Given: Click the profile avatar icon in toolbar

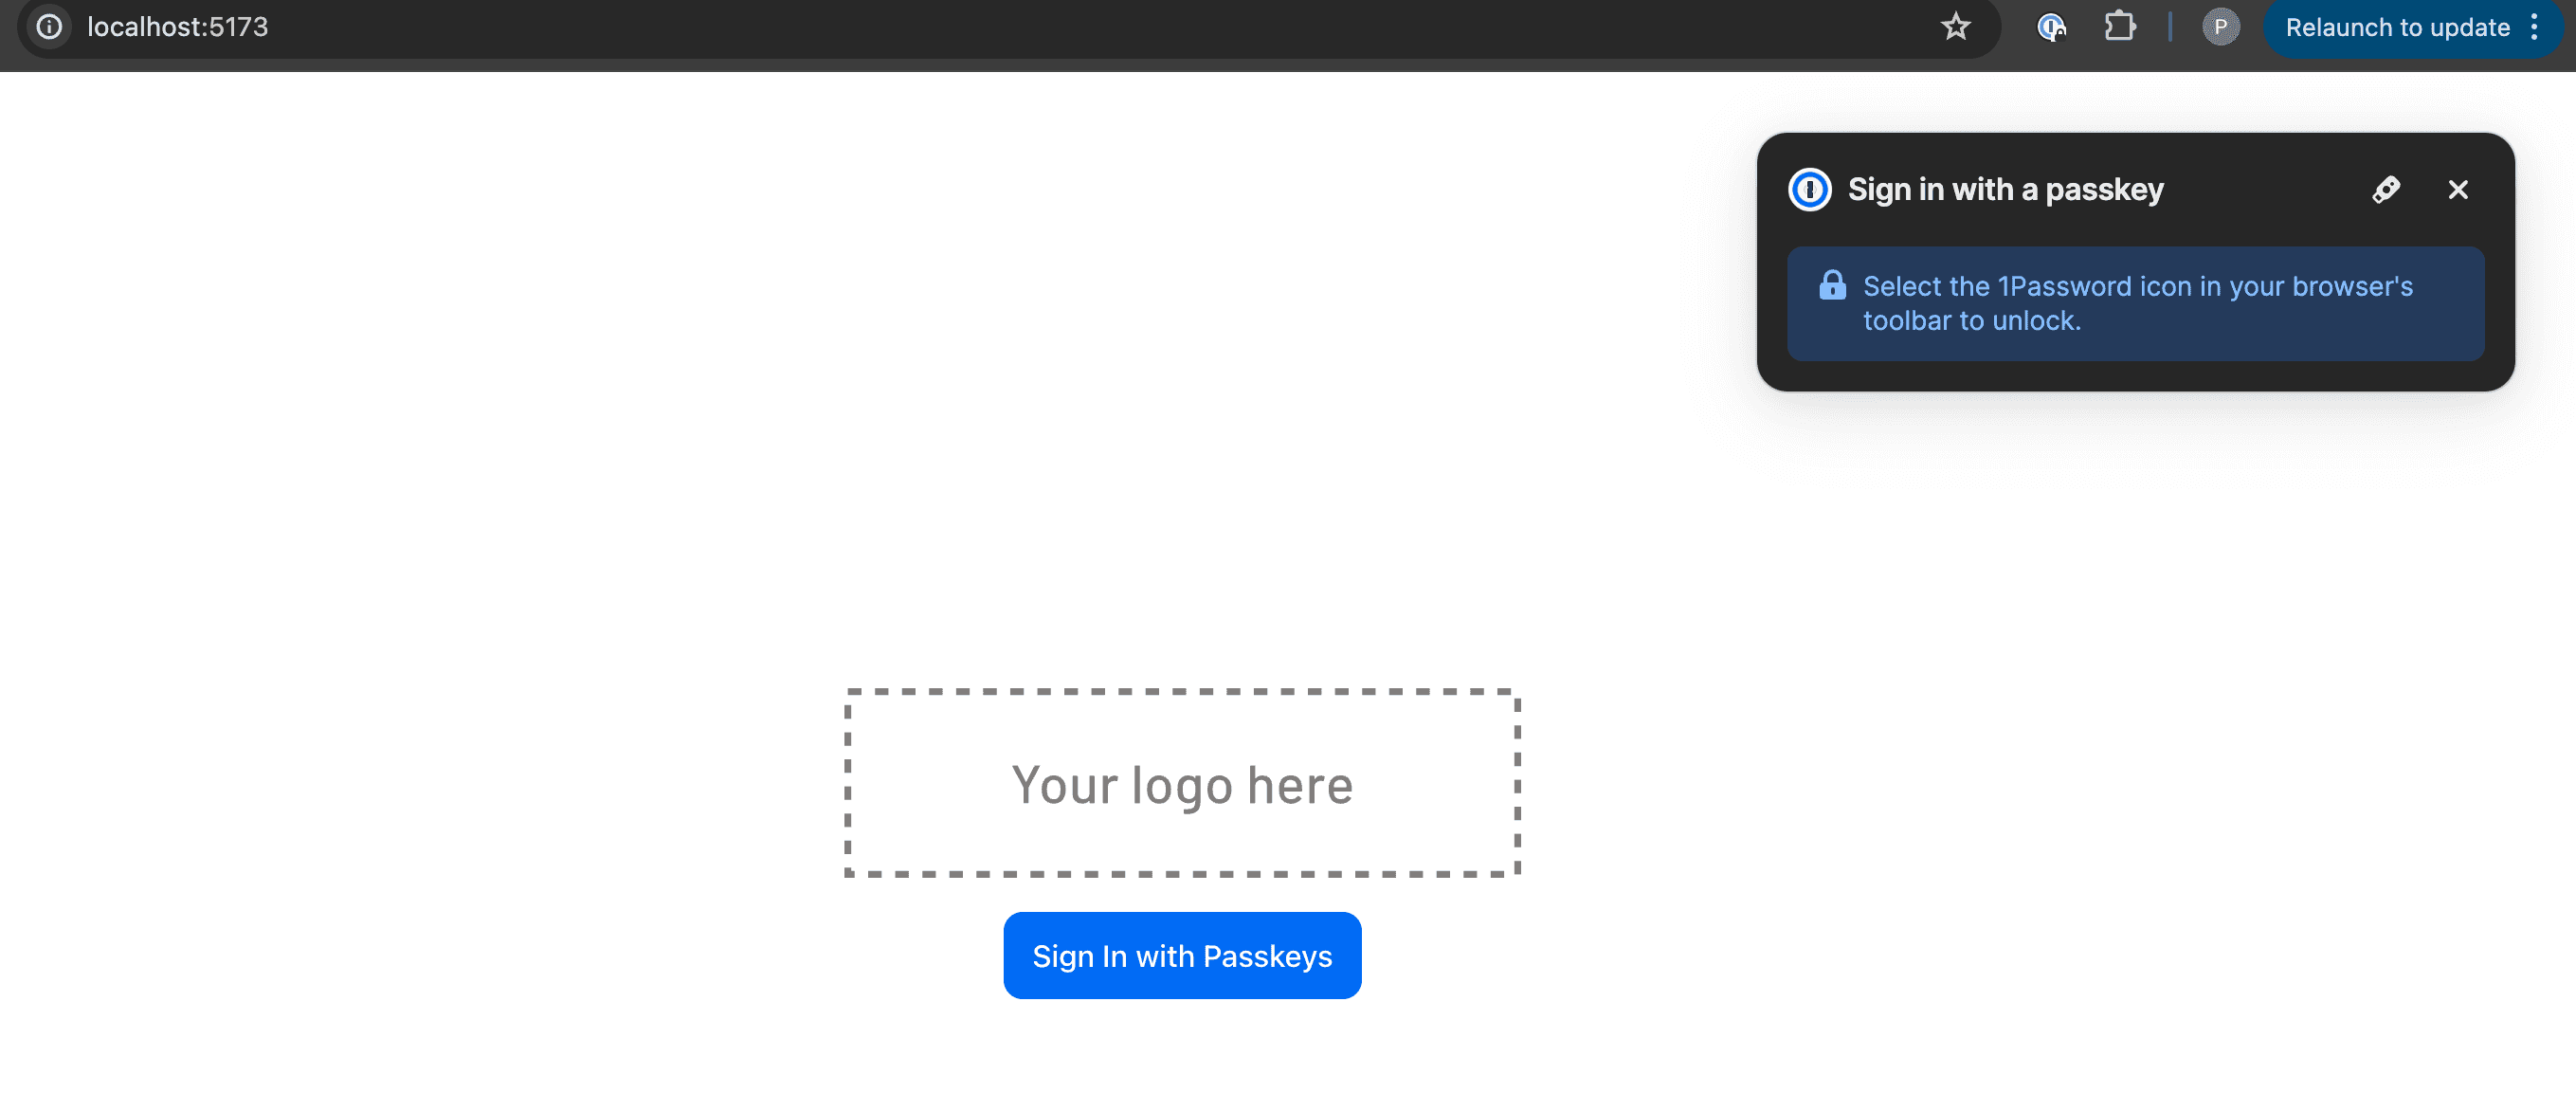Looking at the screenshot, I should point(2220,27).
